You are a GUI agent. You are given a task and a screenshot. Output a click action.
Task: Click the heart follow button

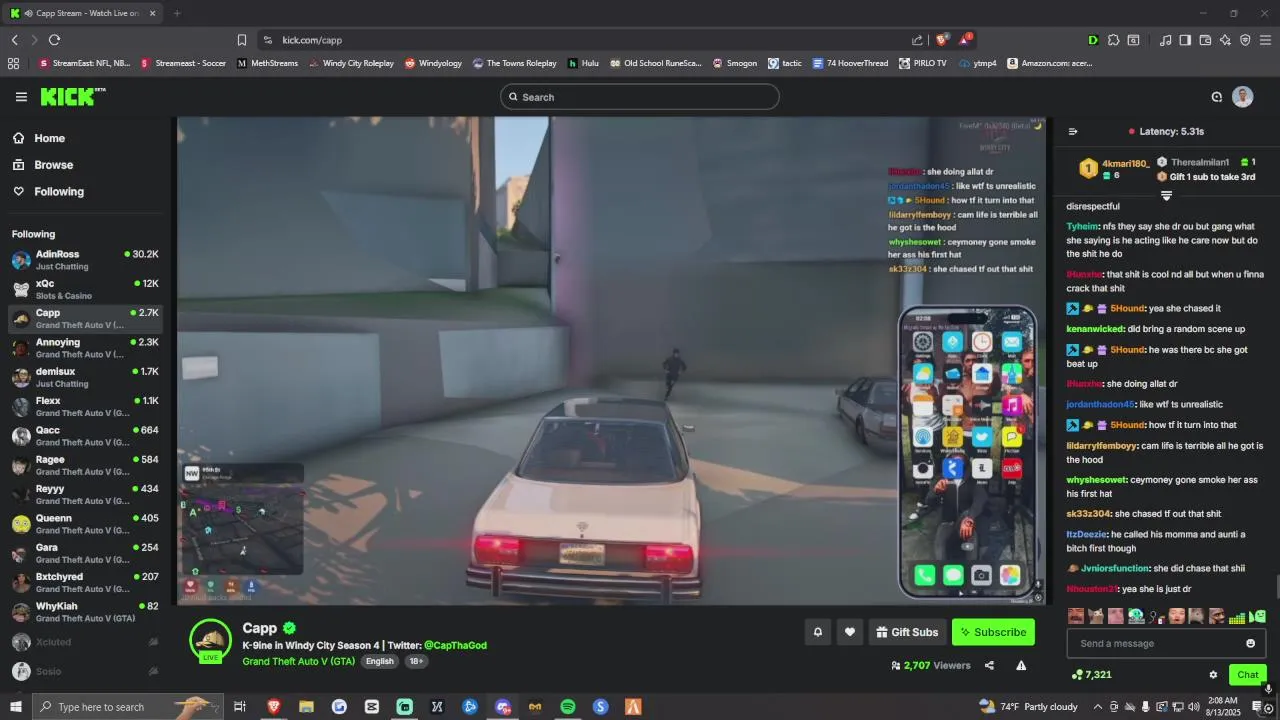[x=850, y=632]
